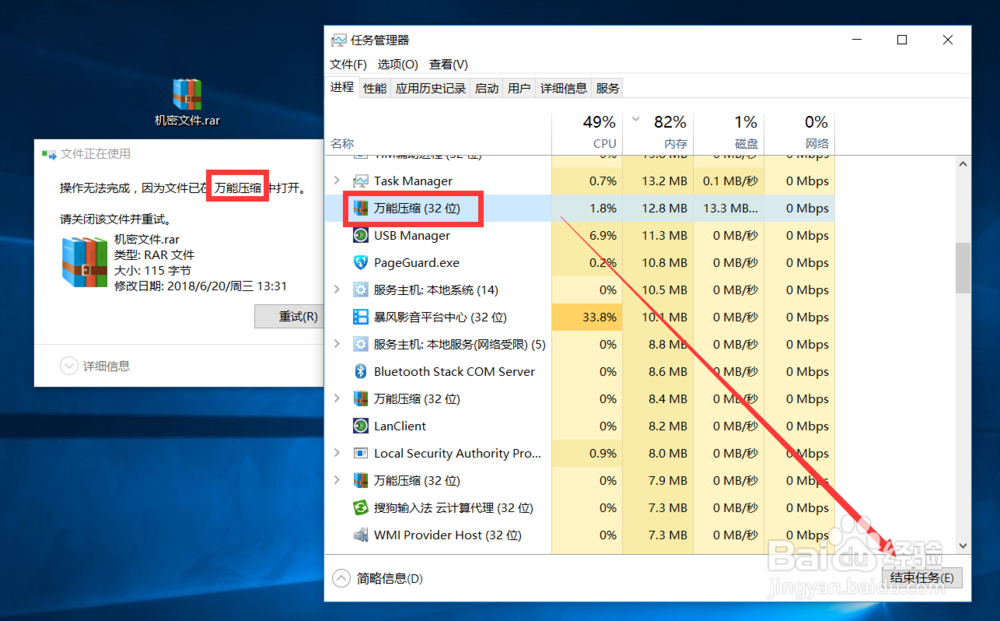The image size is (1000, 621).
Task: Click the 服务主机: 本地系统 gear icon
Action: pyautogui.click(x=360, y=290)
